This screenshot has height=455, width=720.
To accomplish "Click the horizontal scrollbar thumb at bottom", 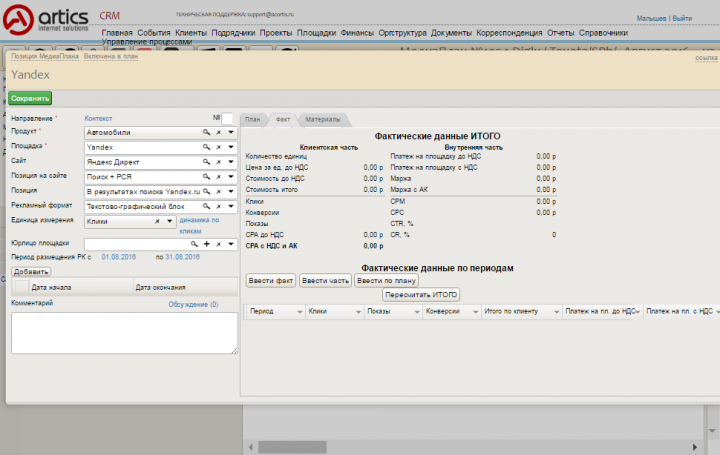I will (292, 447).
